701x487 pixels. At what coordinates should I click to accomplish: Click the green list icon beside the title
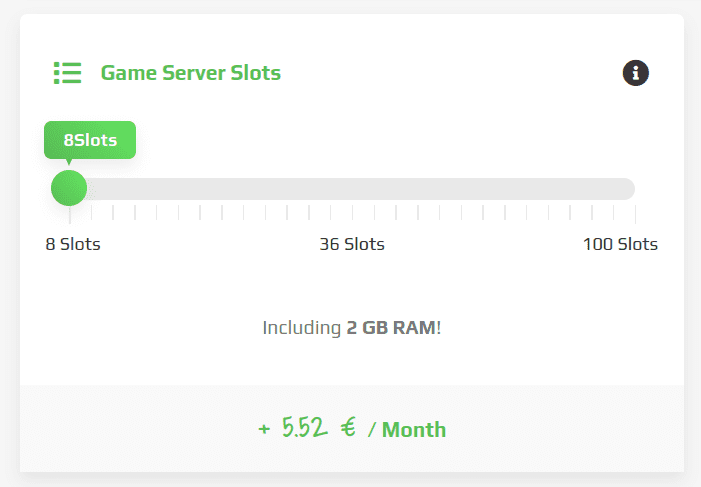(67, 73)
